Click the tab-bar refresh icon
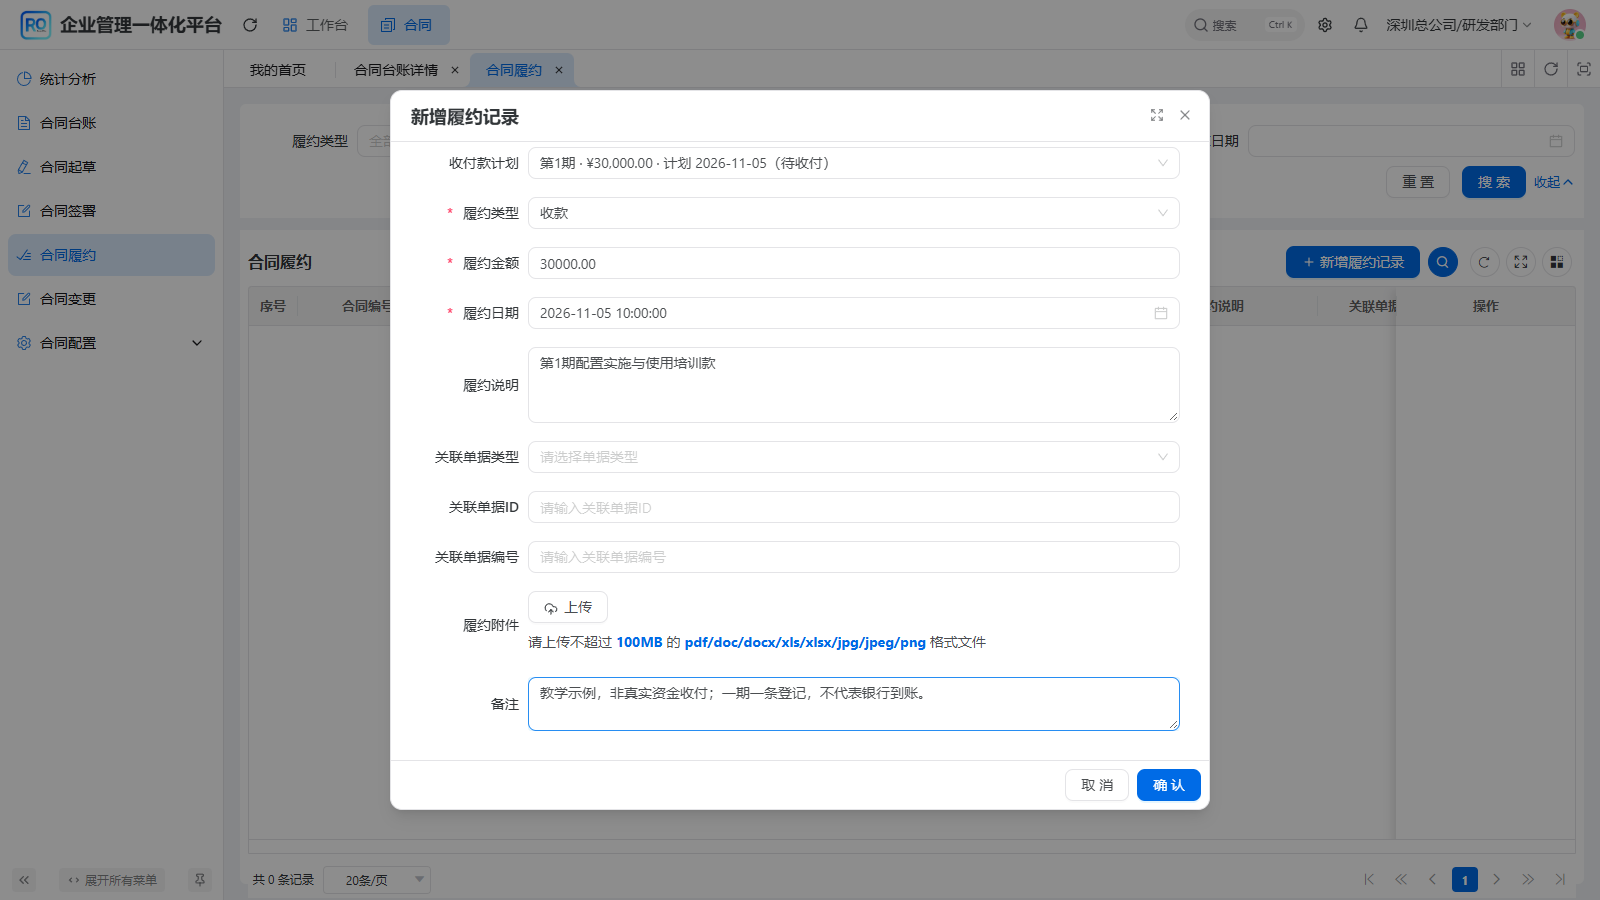This screenshot has width=1600, height=900. [x=1551, y=69]
